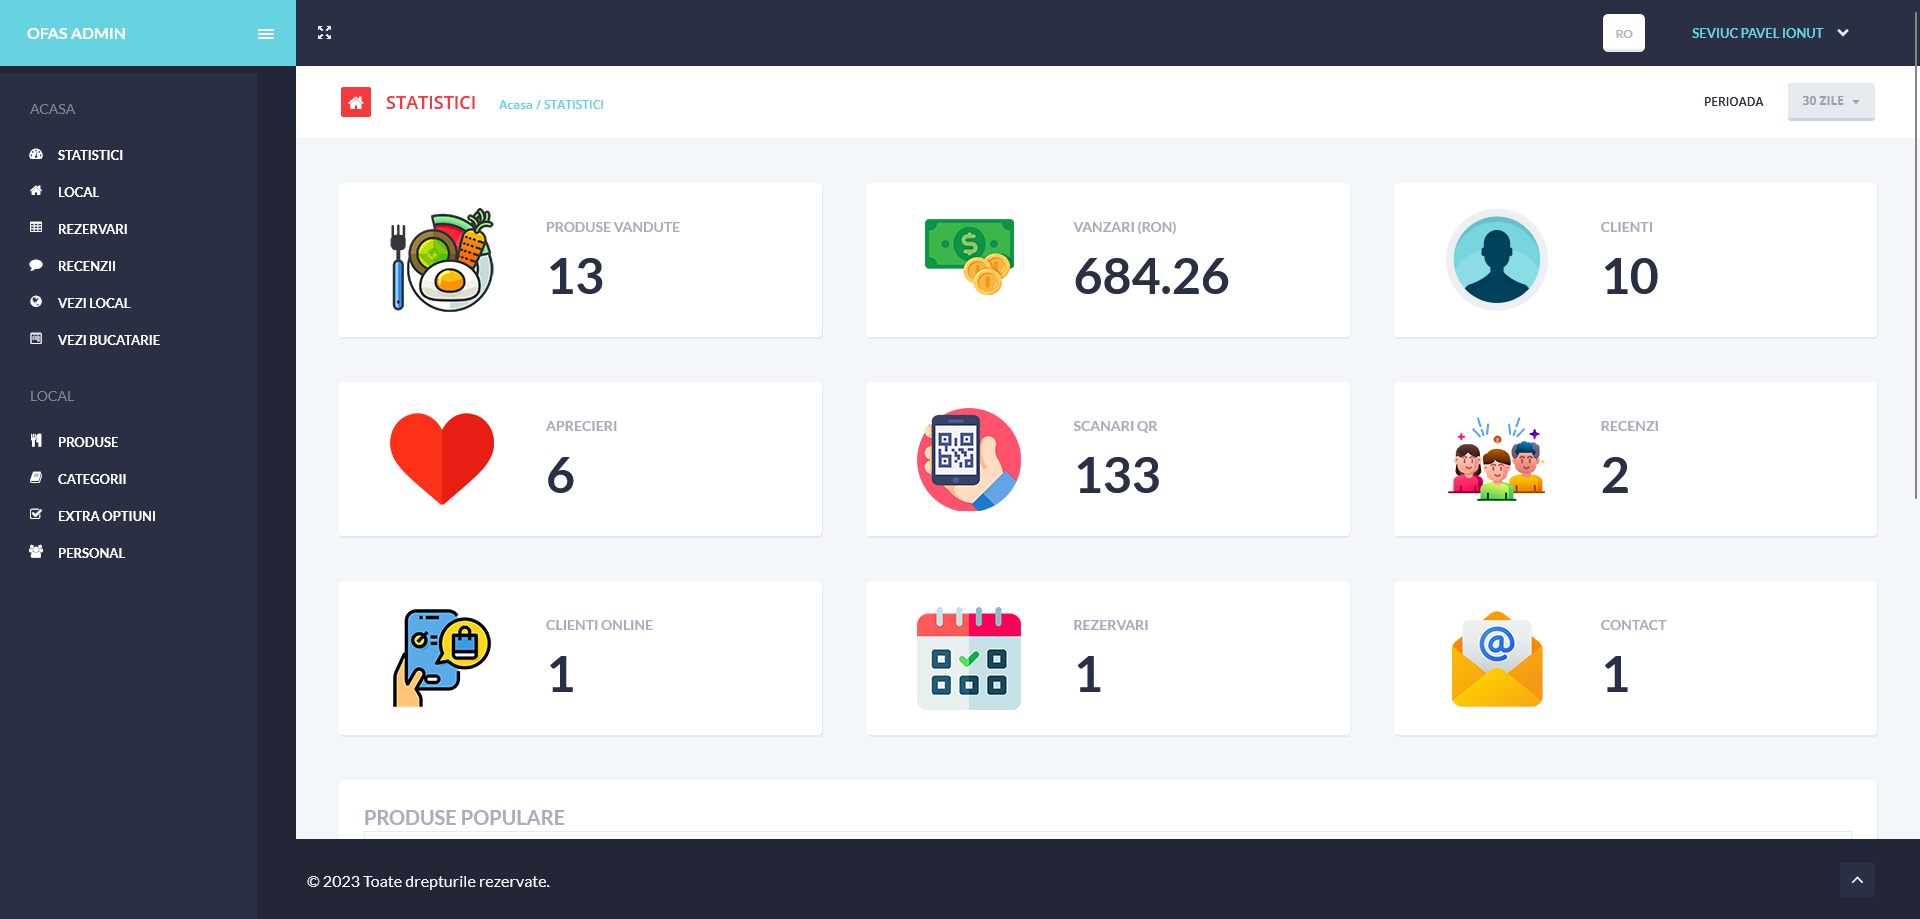This screenshot has width=1920, height=919.
Task: Open VEZI LOCAL in the sidebar menu
Action: click(94, 303)
